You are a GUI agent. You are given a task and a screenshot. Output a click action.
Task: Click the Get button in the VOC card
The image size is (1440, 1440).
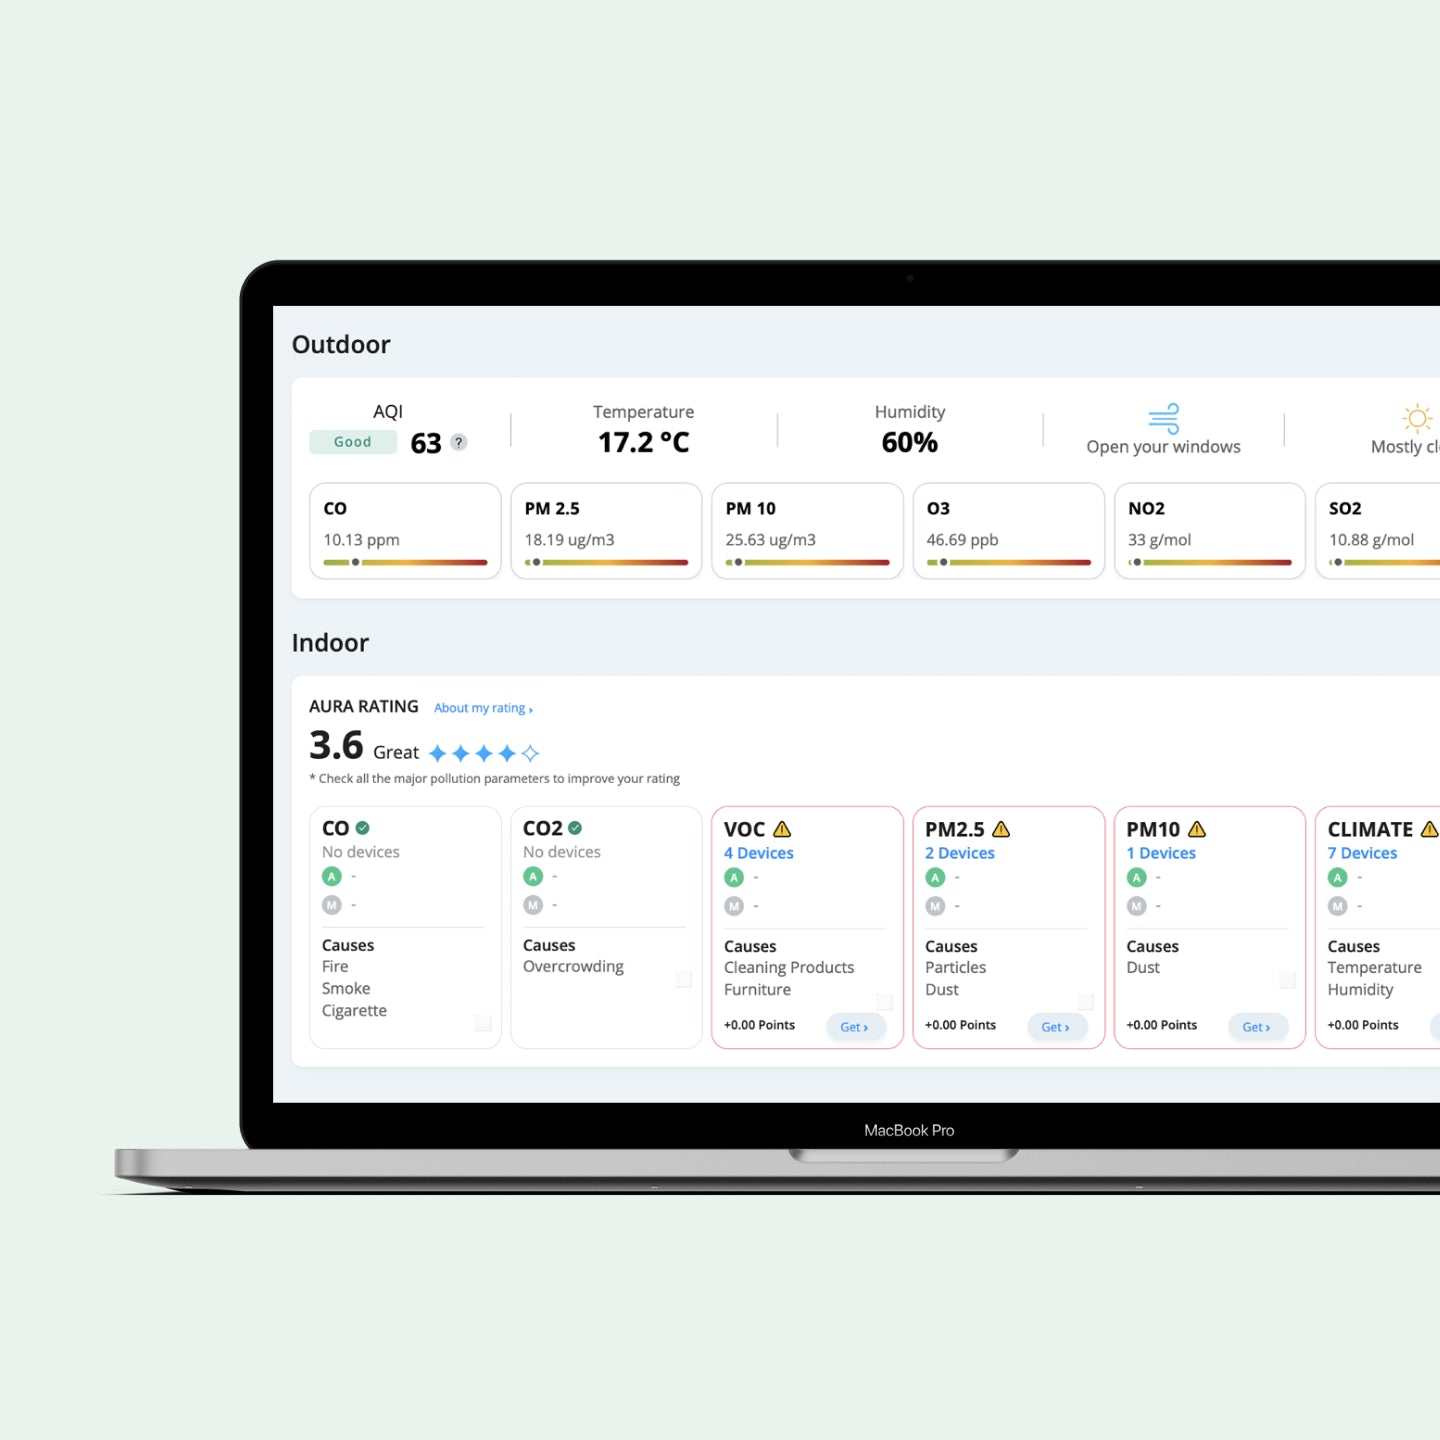click(x=855, y=1027)
